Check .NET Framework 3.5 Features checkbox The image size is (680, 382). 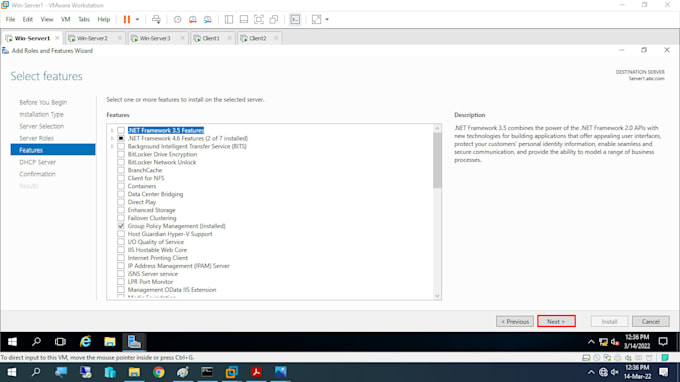coord(121,131)
